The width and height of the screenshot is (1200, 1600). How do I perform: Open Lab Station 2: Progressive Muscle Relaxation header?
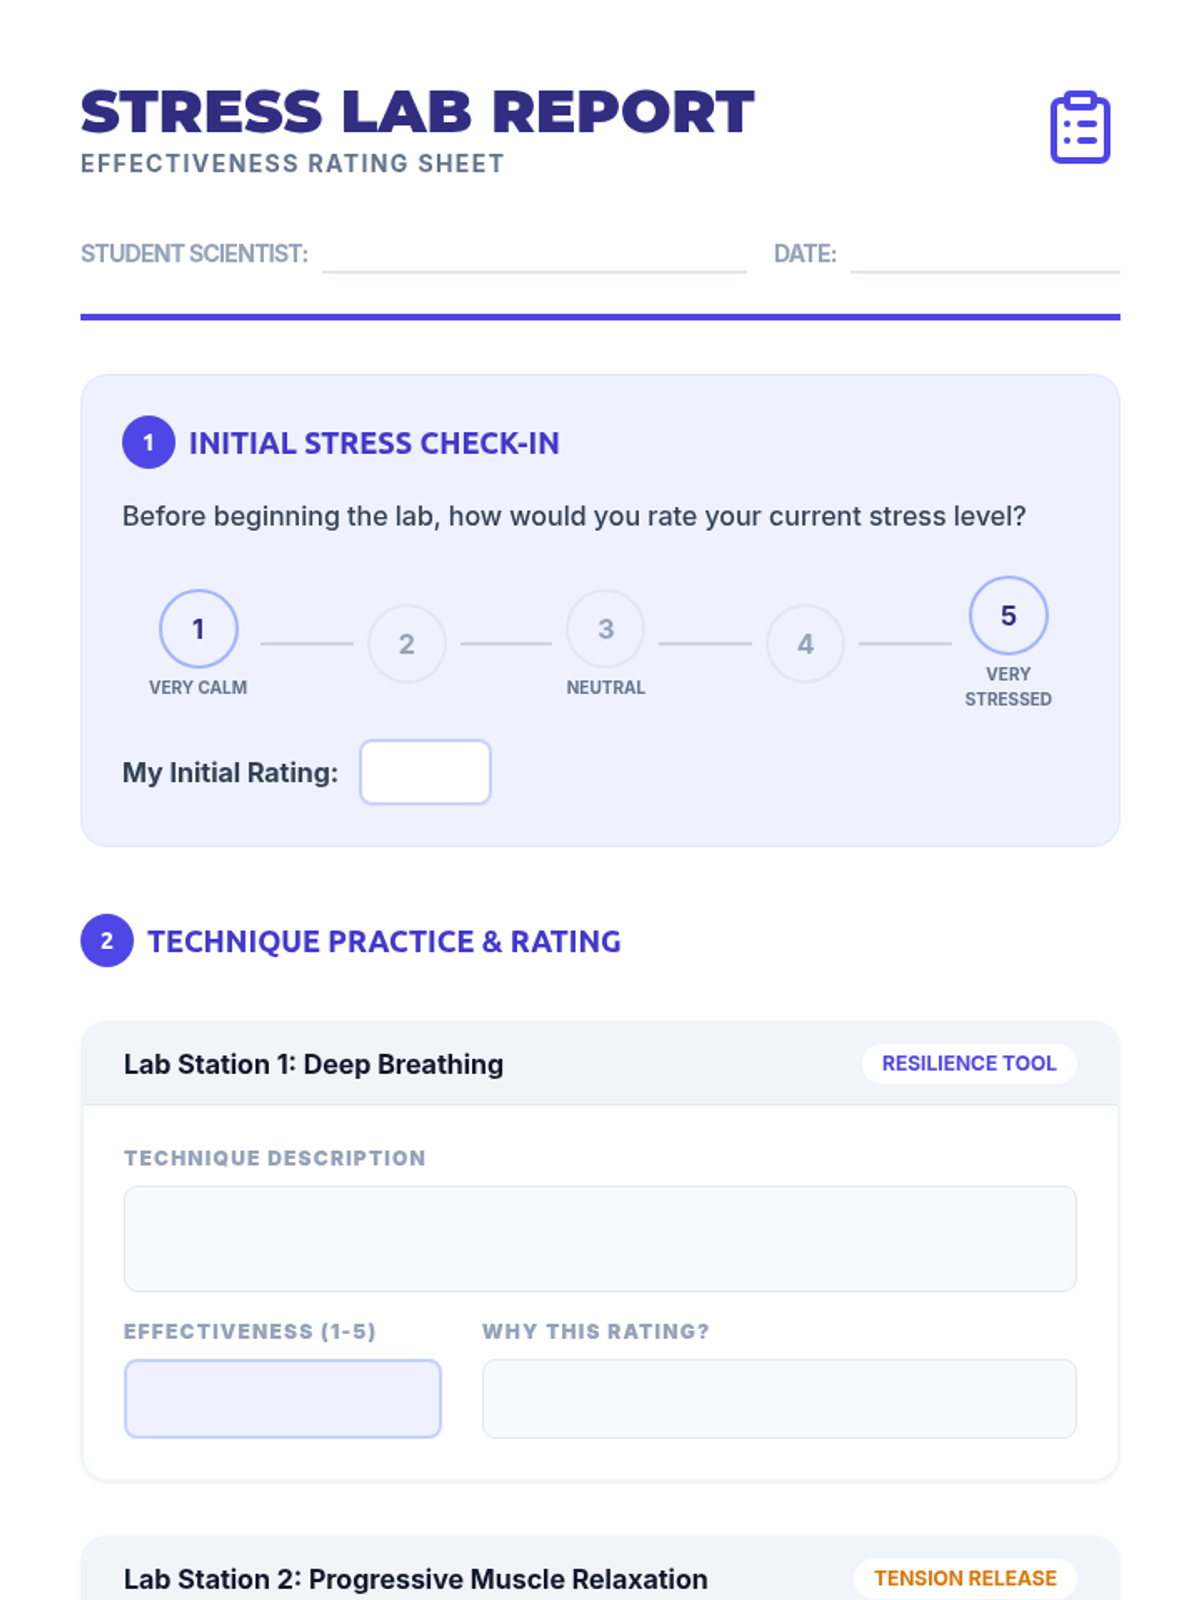[600, 1572]
